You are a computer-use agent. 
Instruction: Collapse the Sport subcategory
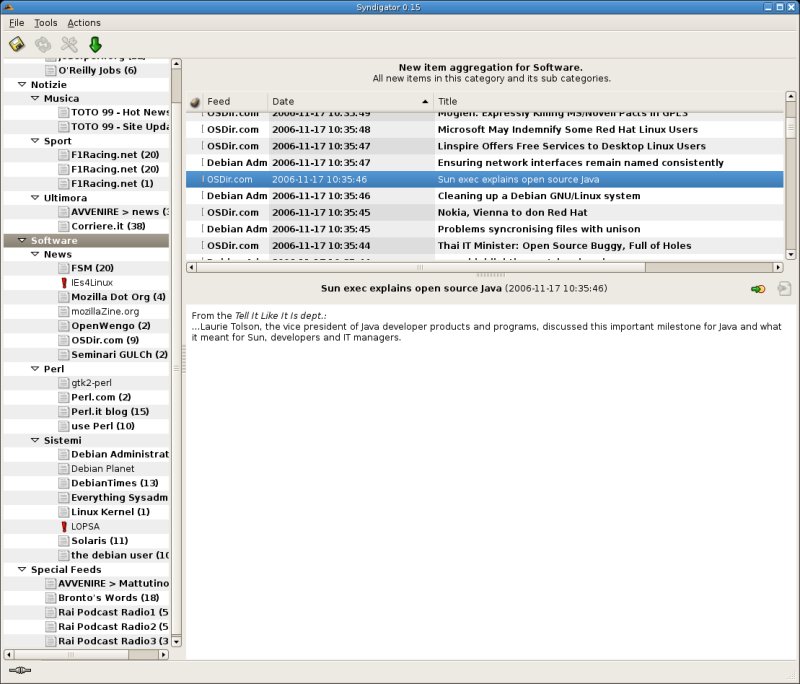[35, 141]
